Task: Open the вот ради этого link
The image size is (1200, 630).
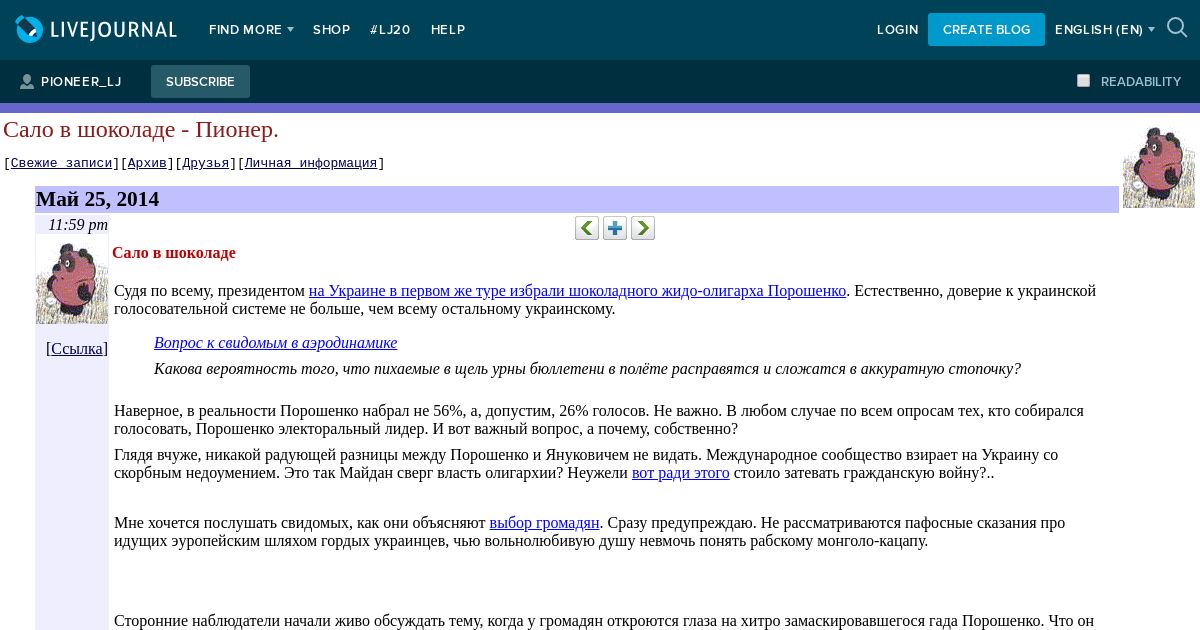Action: pos(681,473)
